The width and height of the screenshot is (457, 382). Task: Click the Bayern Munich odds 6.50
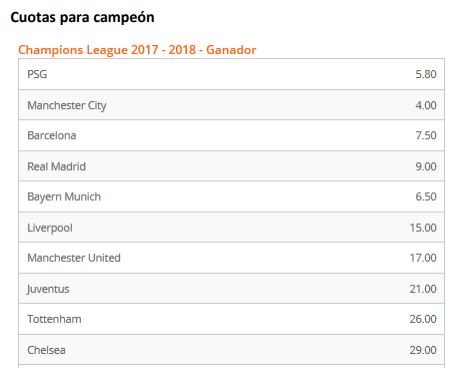(x=426, y=197)
